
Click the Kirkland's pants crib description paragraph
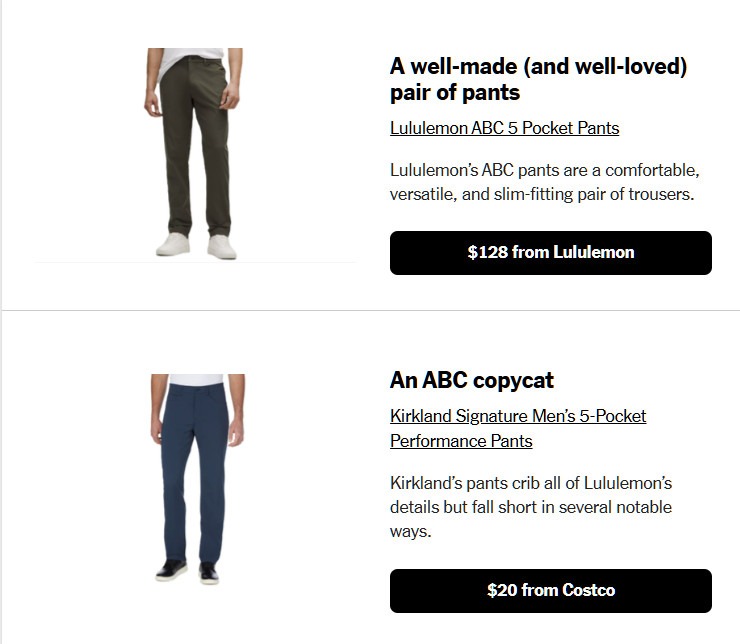(531, 507)
